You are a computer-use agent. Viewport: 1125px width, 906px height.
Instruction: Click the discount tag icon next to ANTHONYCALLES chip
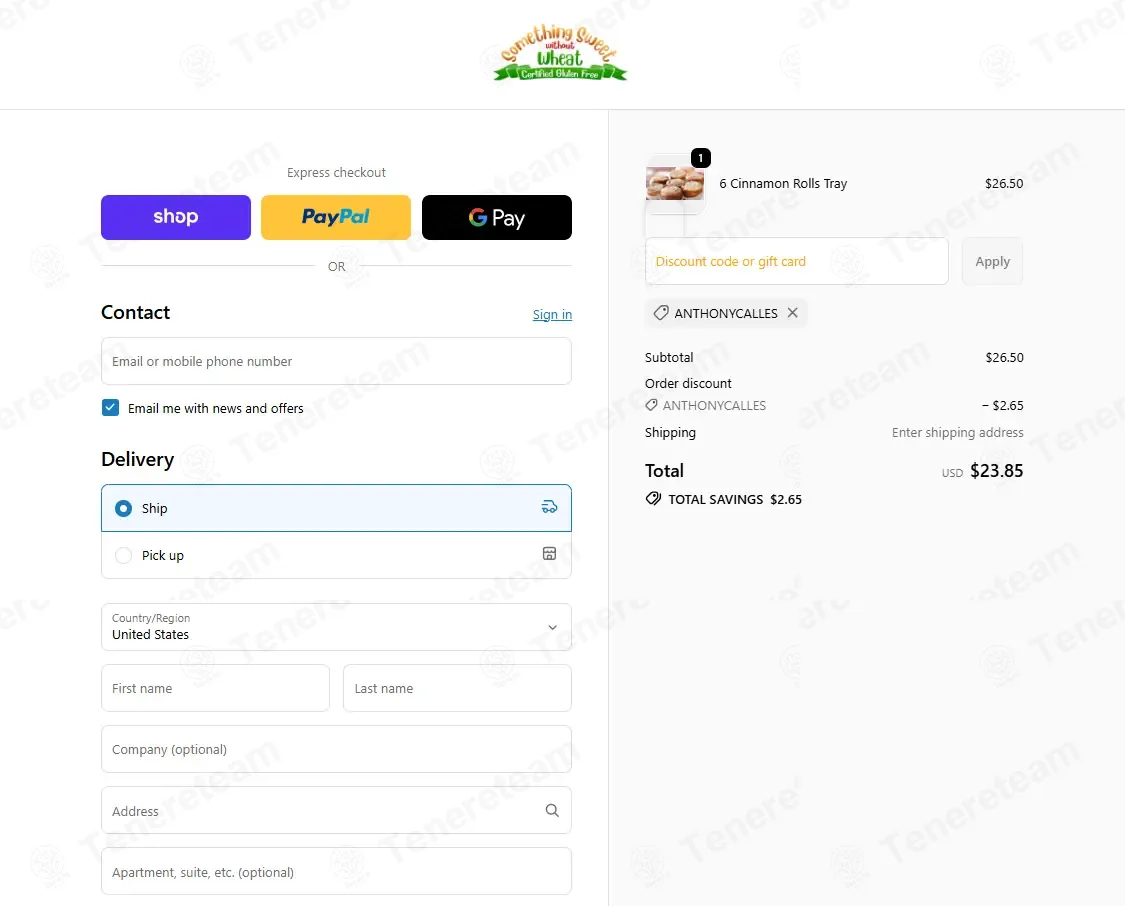click(661, 313)
